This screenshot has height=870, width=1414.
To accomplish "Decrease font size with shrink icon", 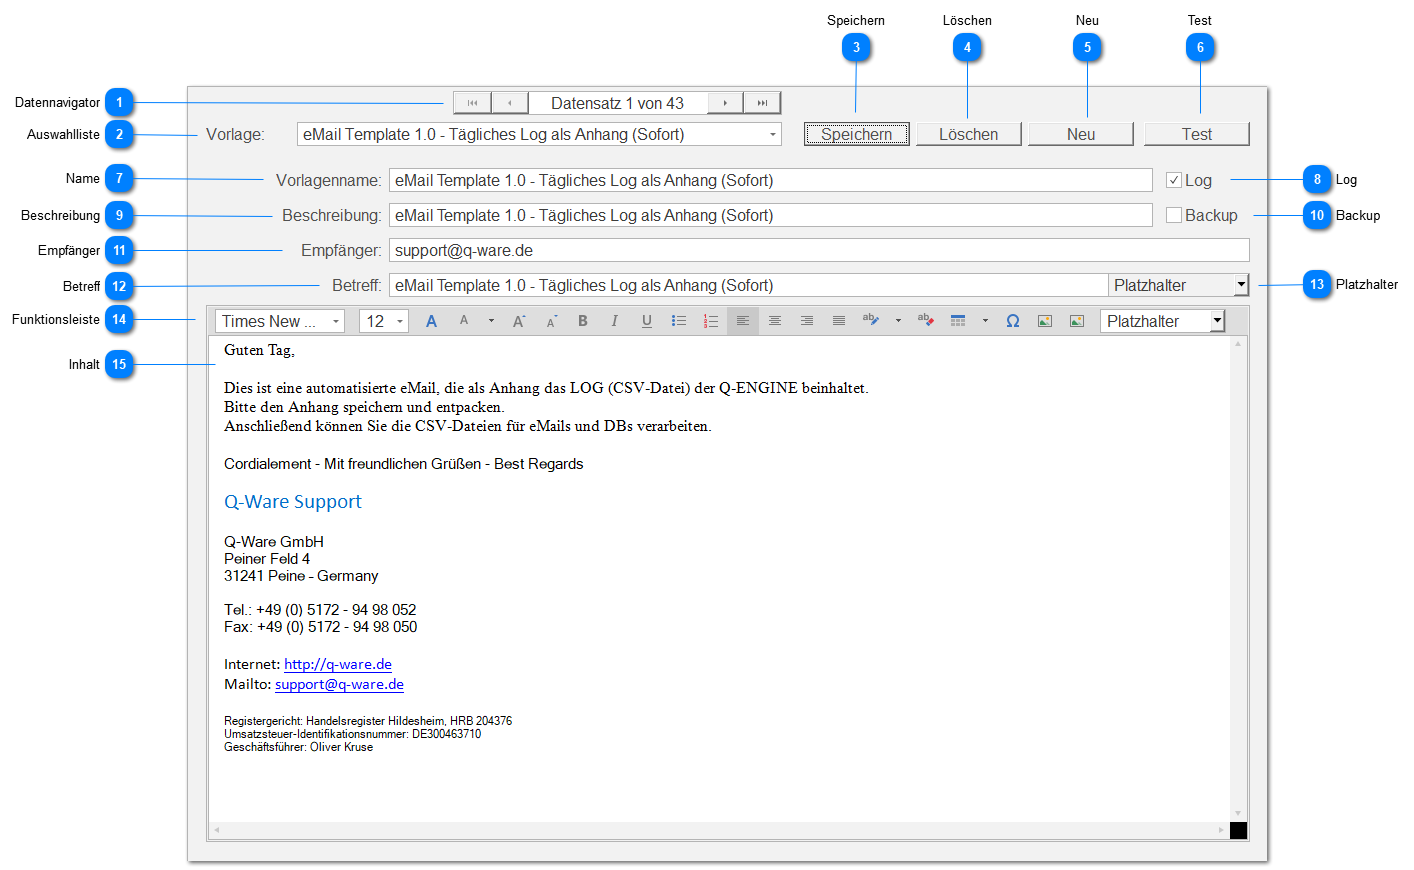I will pyautogui.click(x=551, y=321).
